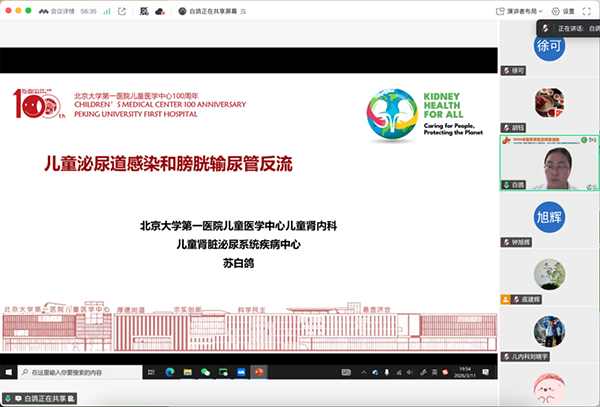The image size is (600, 407).
Task: Click the pop-out share arrow icon
Action: point(122,11)
